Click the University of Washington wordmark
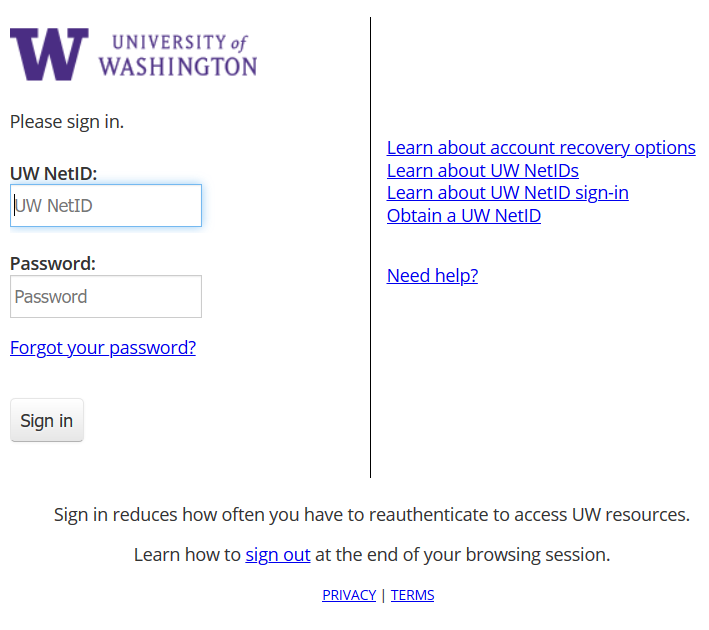Screen dimensions: 709x630 pos(178,55)
